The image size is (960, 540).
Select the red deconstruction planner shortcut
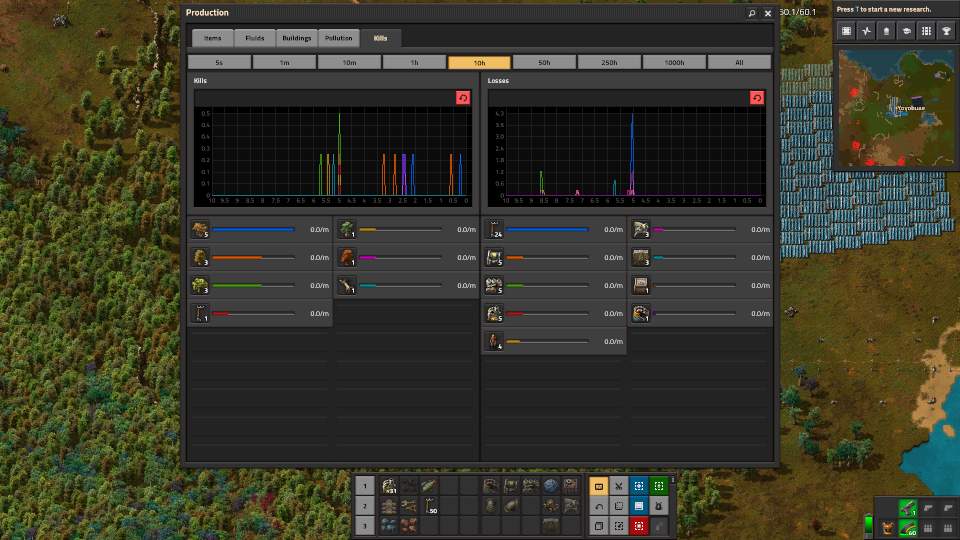point(639,526)
